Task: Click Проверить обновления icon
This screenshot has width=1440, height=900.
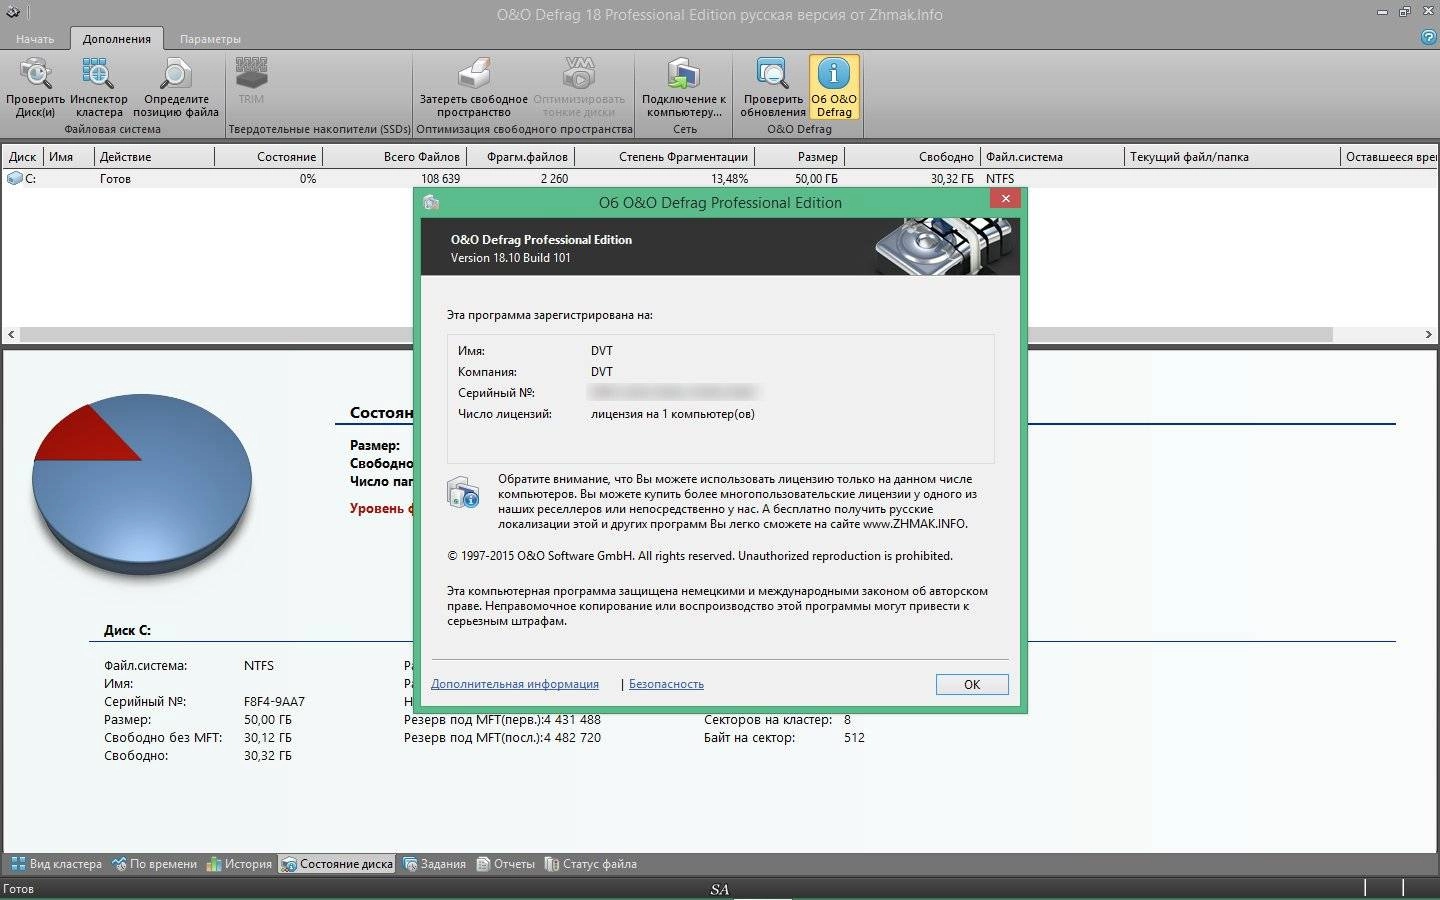Action: click(x=773, y=87)
